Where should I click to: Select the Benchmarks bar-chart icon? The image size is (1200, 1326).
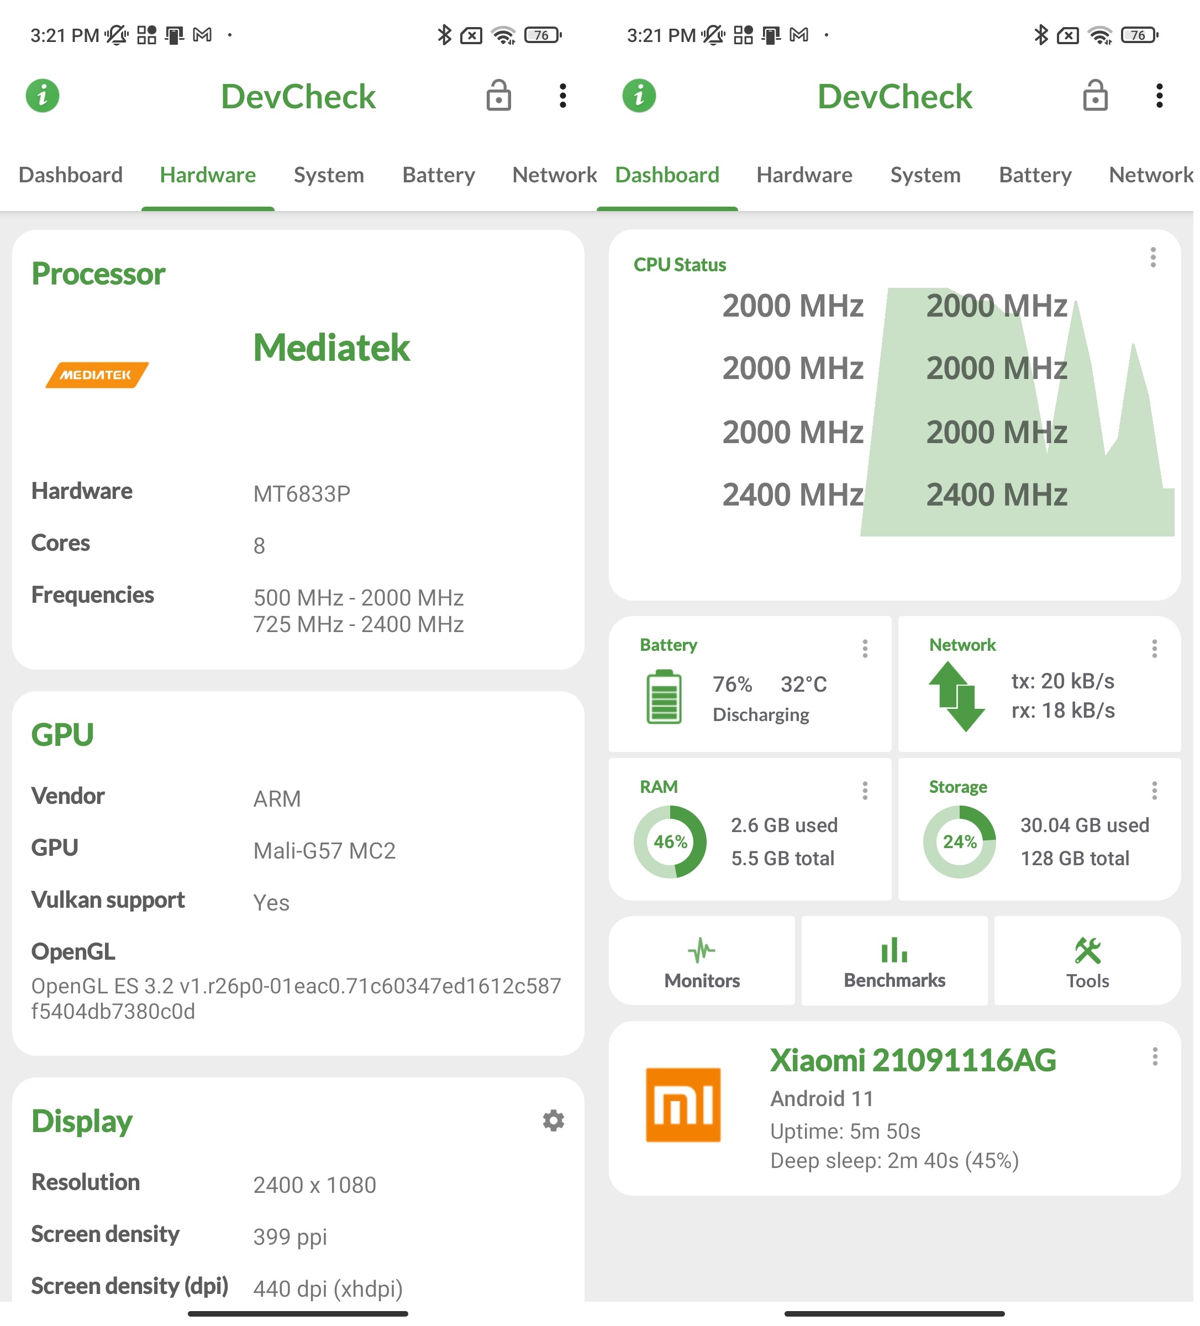(893, 948)
